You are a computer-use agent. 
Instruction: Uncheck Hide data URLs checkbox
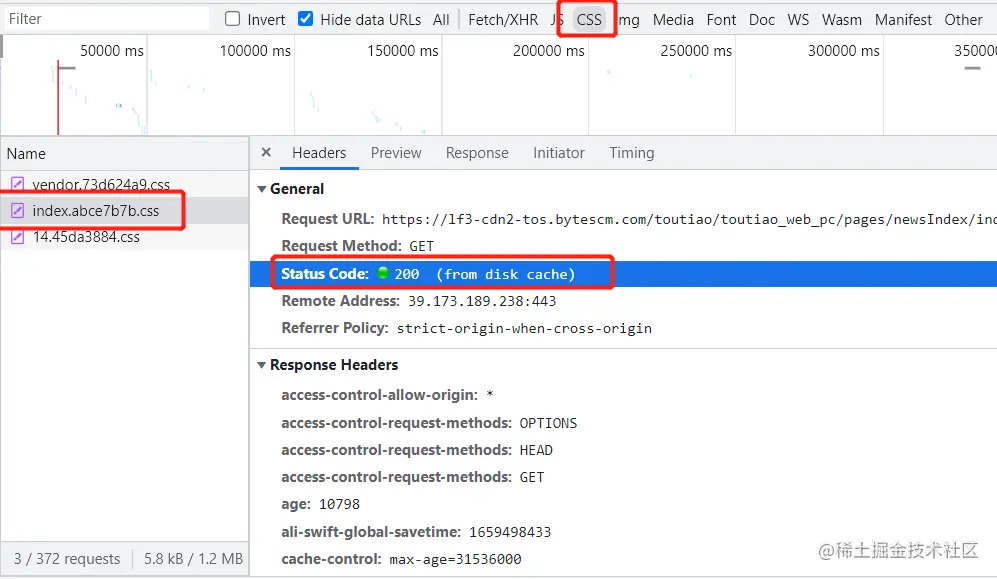pyautogui.click(x=306, y=19)
